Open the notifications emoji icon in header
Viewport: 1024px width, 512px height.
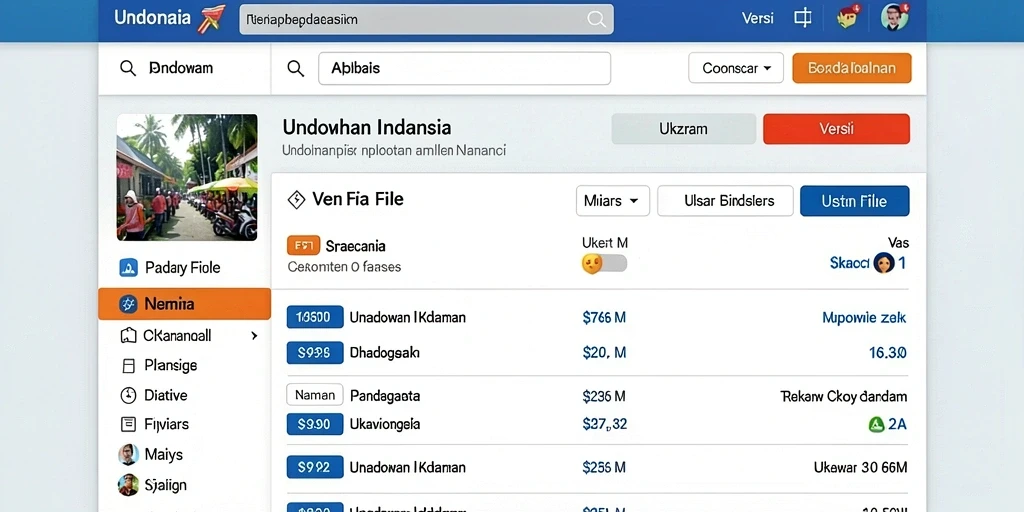coord(848,18)
